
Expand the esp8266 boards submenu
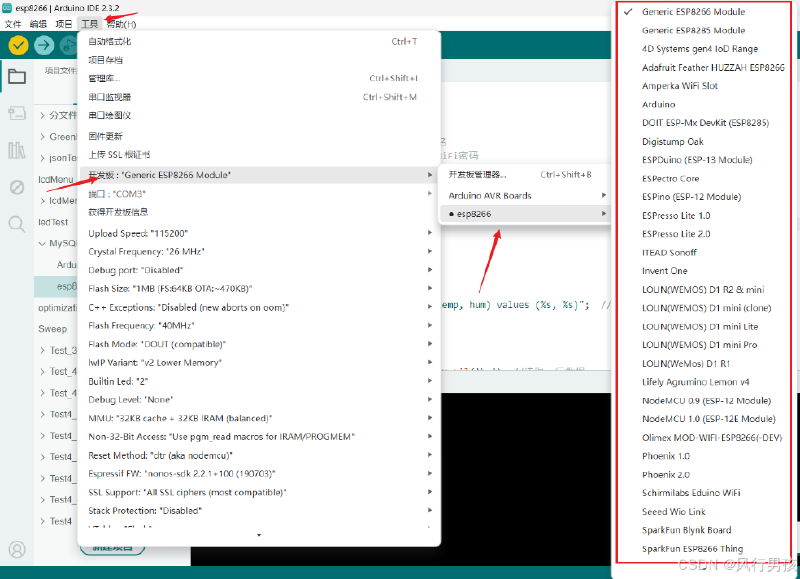525,214
